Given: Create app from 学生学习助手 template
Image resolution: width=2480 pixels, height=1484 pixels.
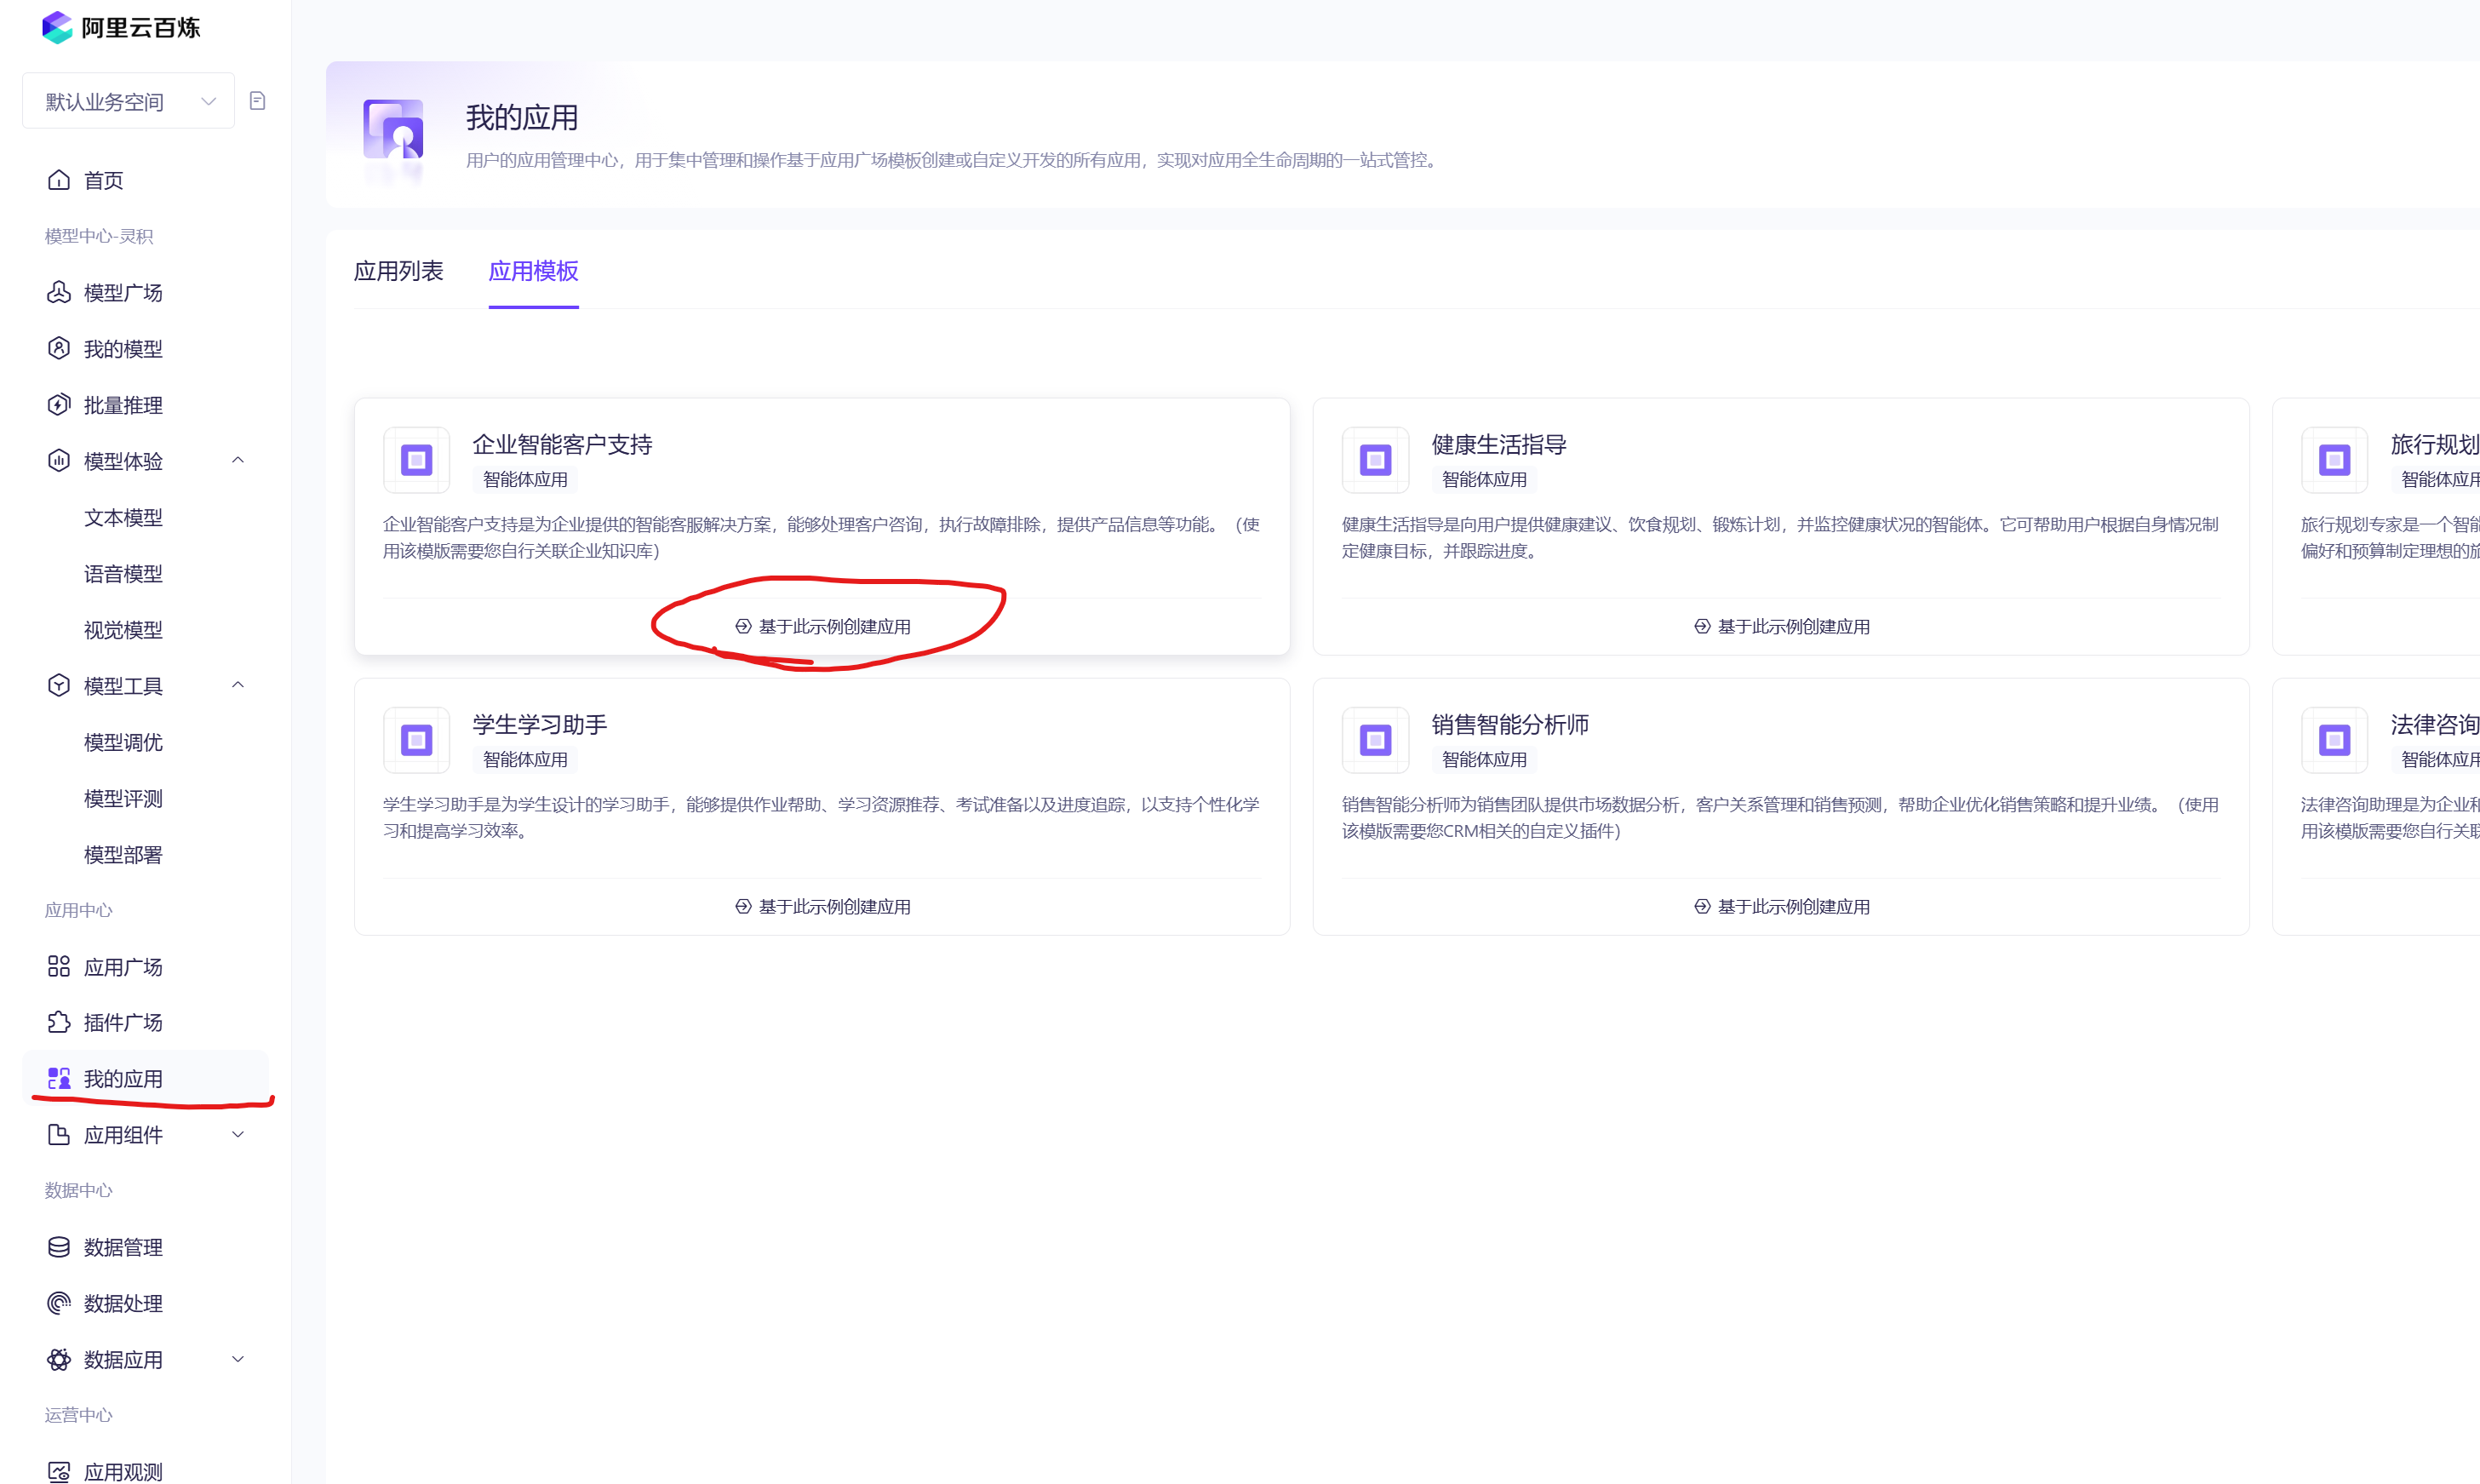Looking at the screenshot, I should pyautogui.click(x=822, y=907).
